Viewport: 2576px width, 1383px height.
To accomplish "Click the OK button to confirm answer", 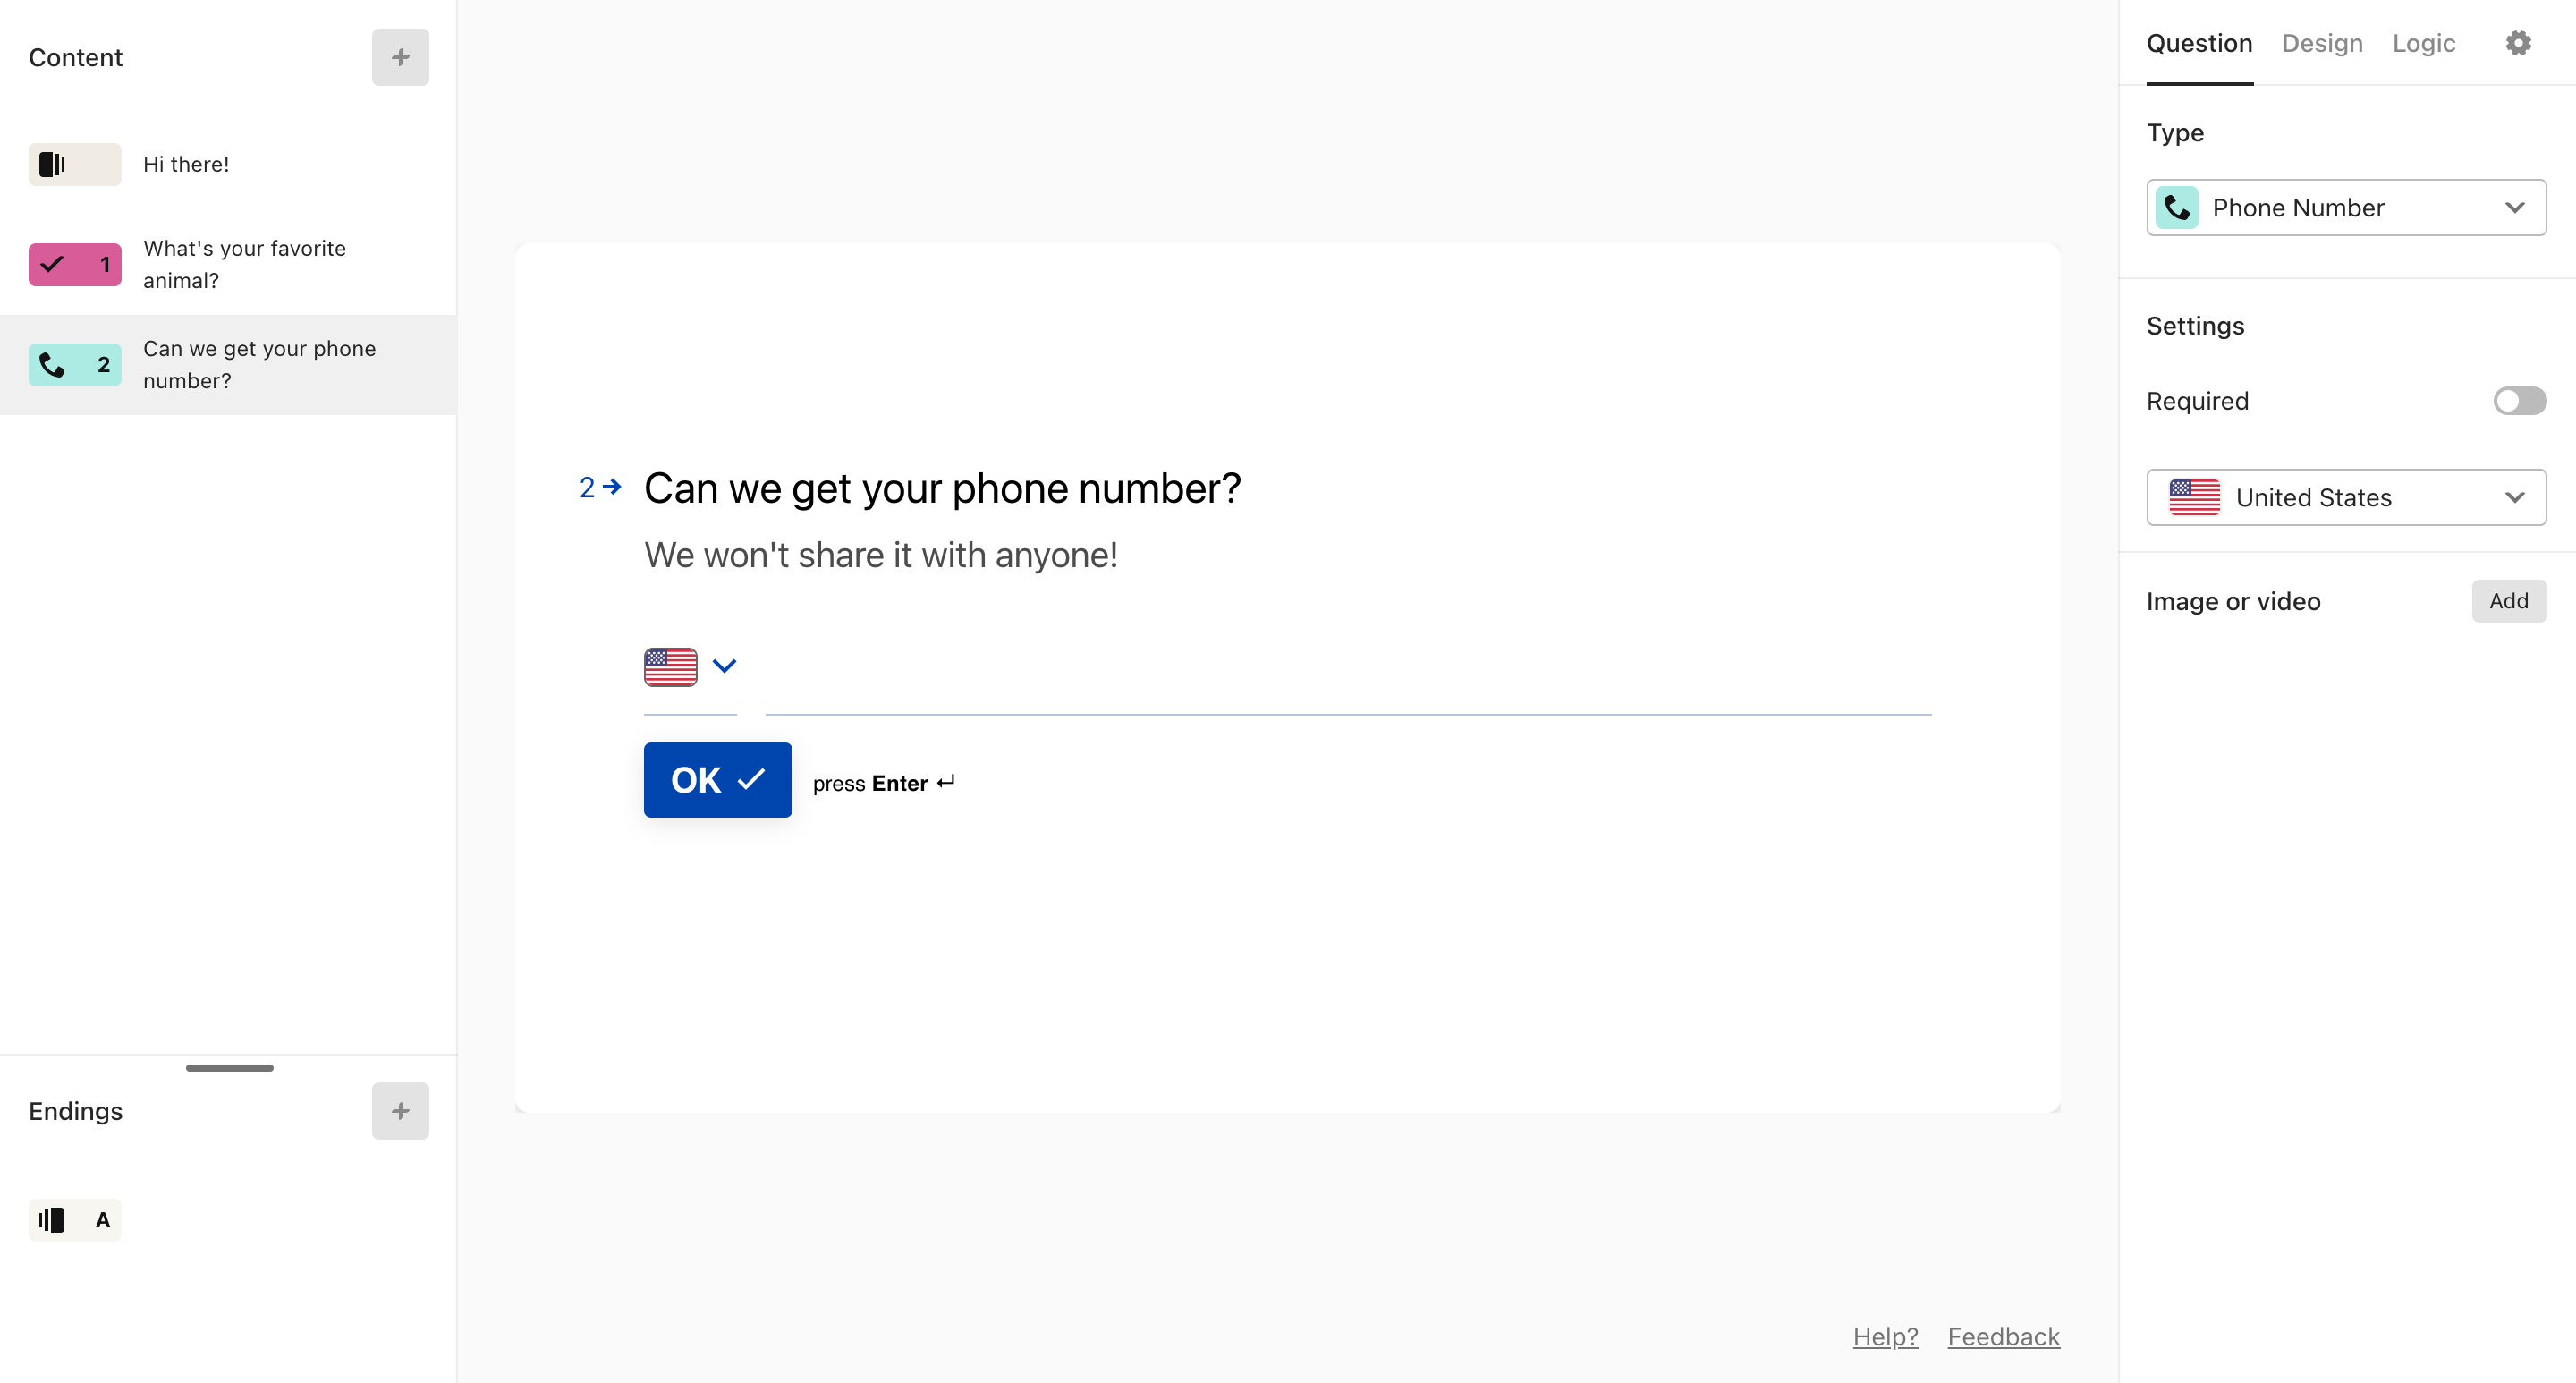I will 717,778.
